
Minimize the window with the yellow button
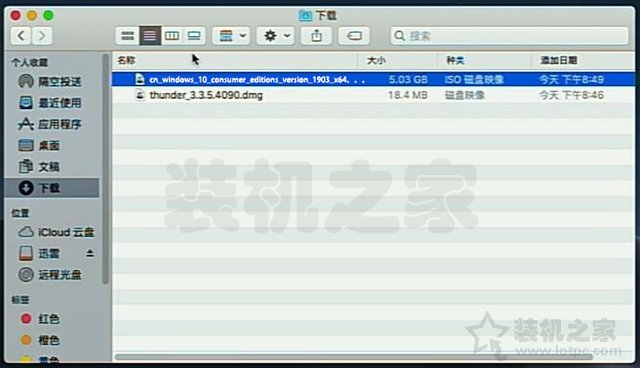pyautogui.click(x=32, y=16)
